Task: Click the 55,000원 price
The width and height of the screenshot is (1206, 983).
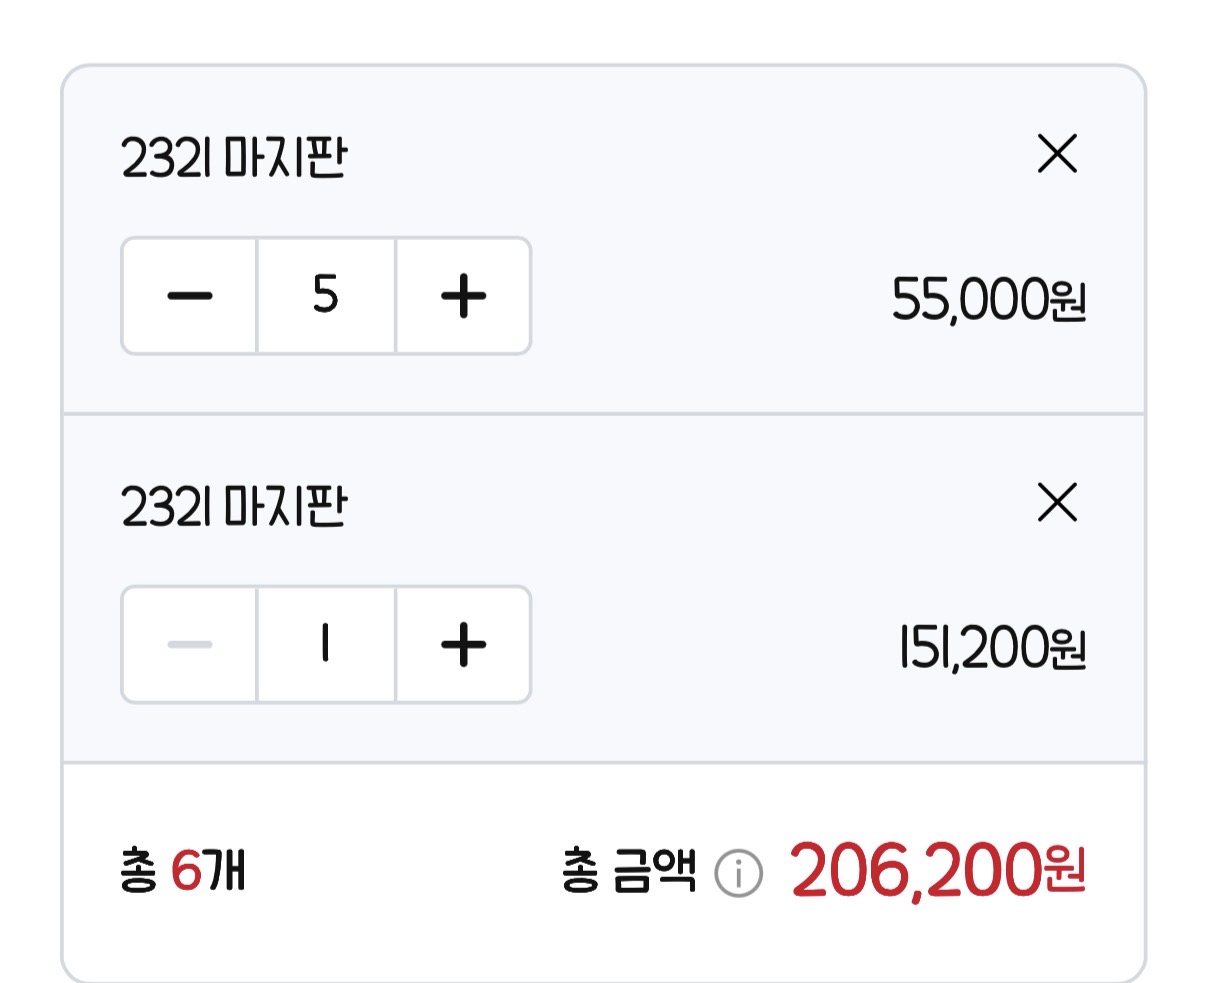Action: (x=988, y=299)
